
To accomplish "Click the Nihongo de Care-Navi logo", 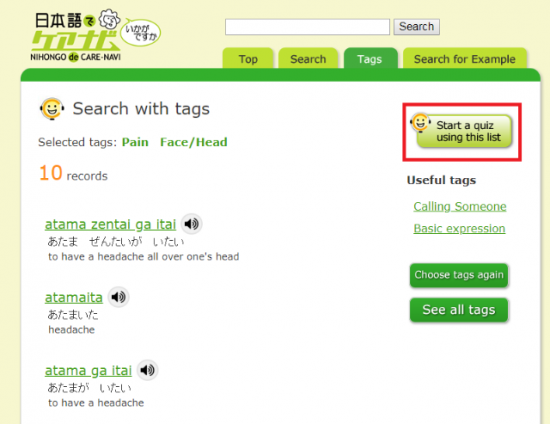I will (76, 37).
